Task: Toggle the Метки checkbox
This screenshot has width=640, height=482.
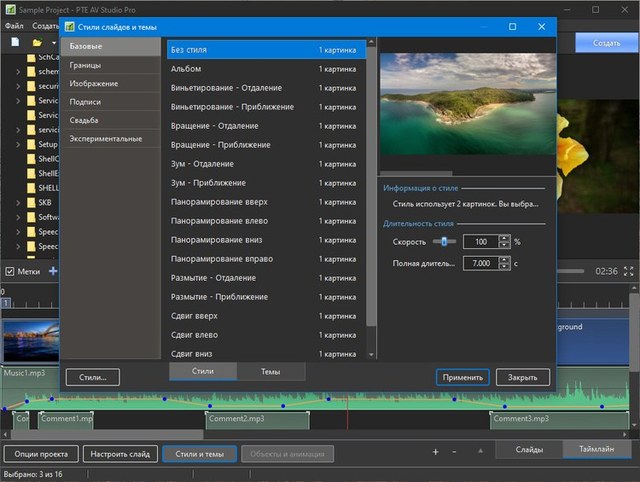Action: tap(10, 271)
